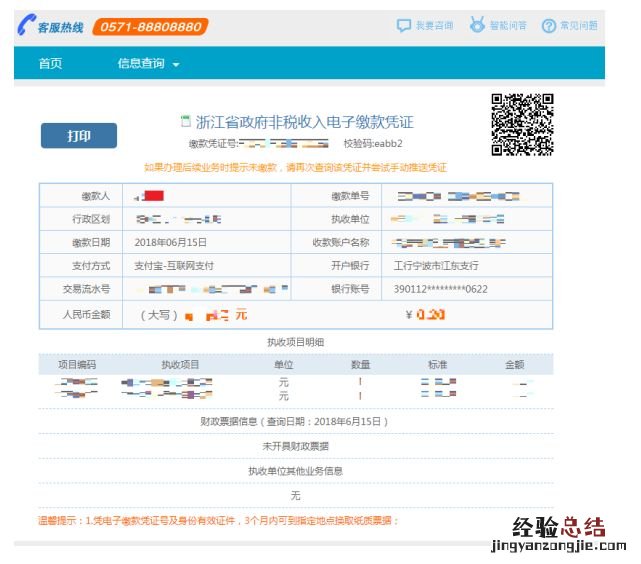641x564 pixels.
Task: Select the 缴款日期 value 2018年06月15日
Action: (x=171, y=242)
